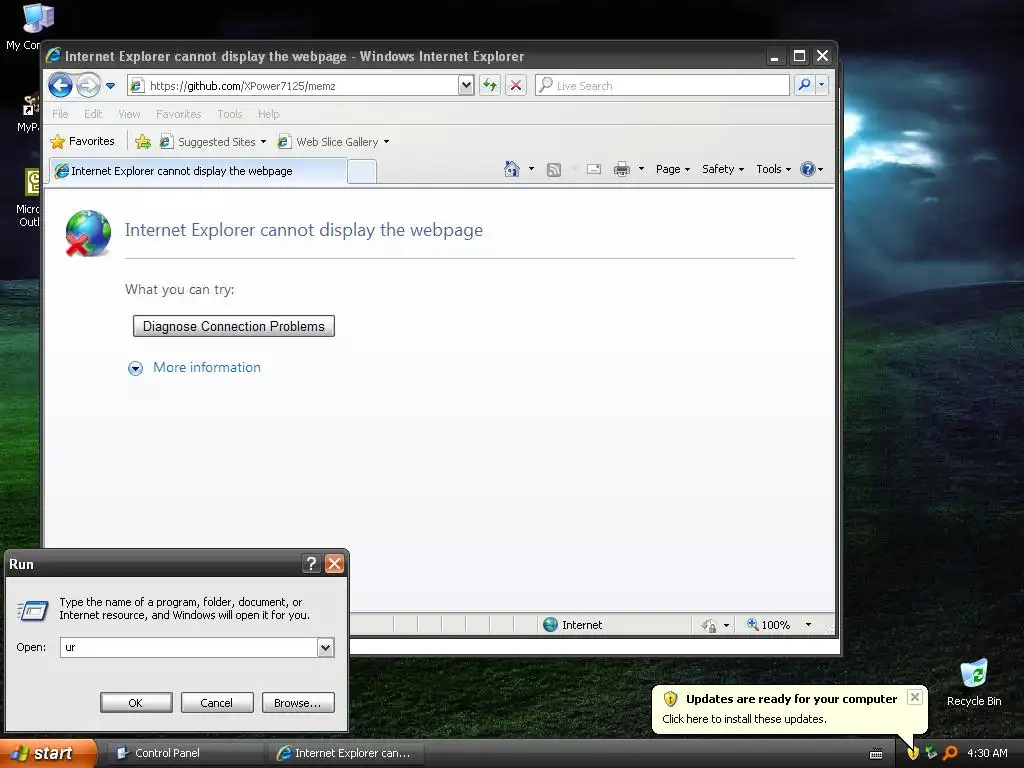Click Add to Favorites Bar star icon
The height and width of the screenshot is (768, 1024).
142,141
